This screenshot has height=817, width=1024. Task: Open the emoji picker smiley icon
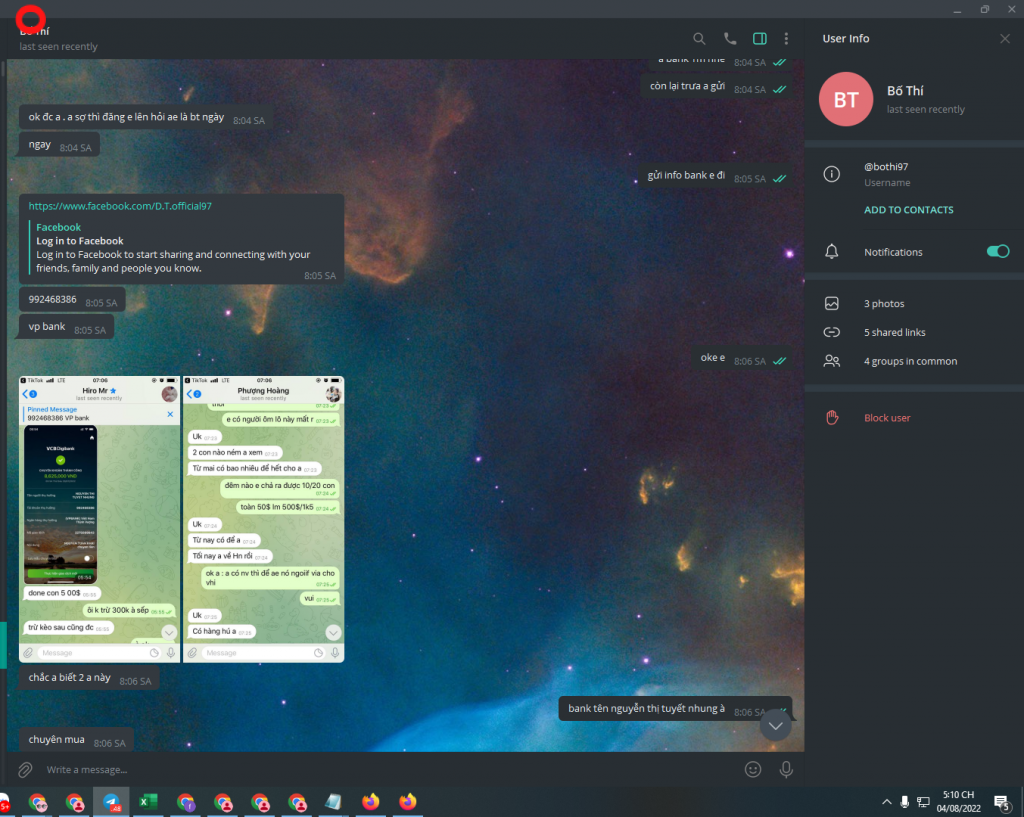point(753,769)
